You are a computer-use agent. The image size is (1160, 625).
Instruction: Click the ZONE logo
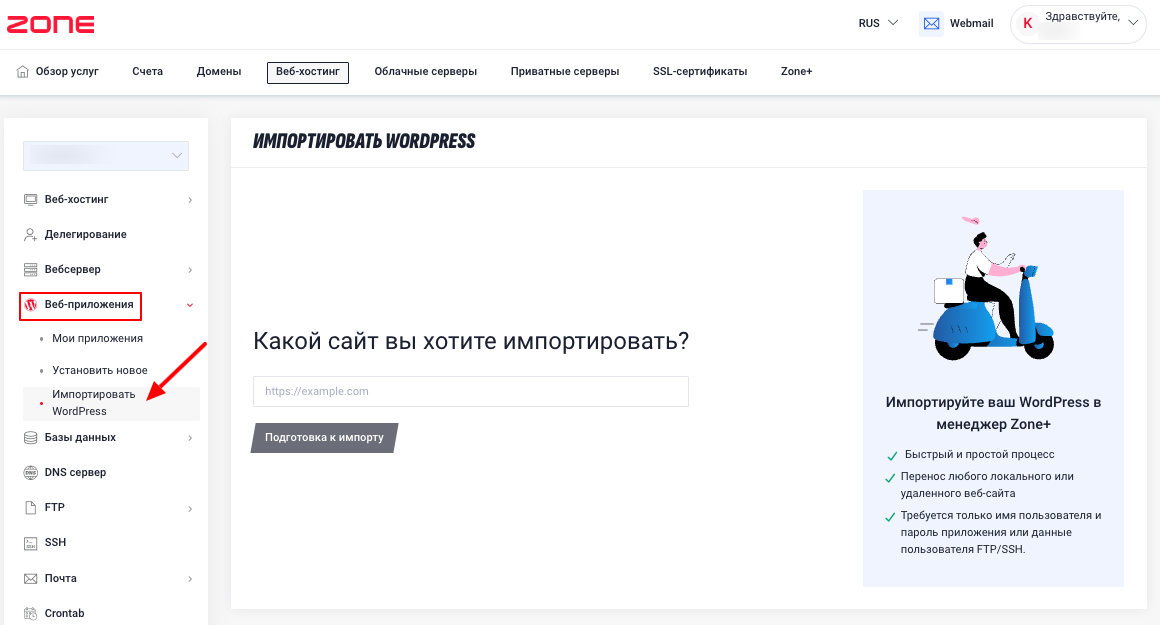(x=50, y=24)
